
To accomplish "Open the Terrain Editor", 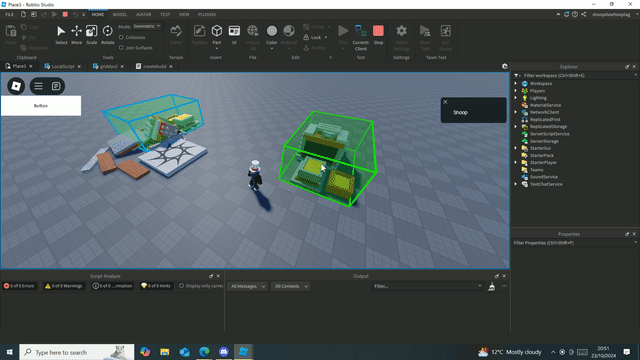I will pos(176,34).
